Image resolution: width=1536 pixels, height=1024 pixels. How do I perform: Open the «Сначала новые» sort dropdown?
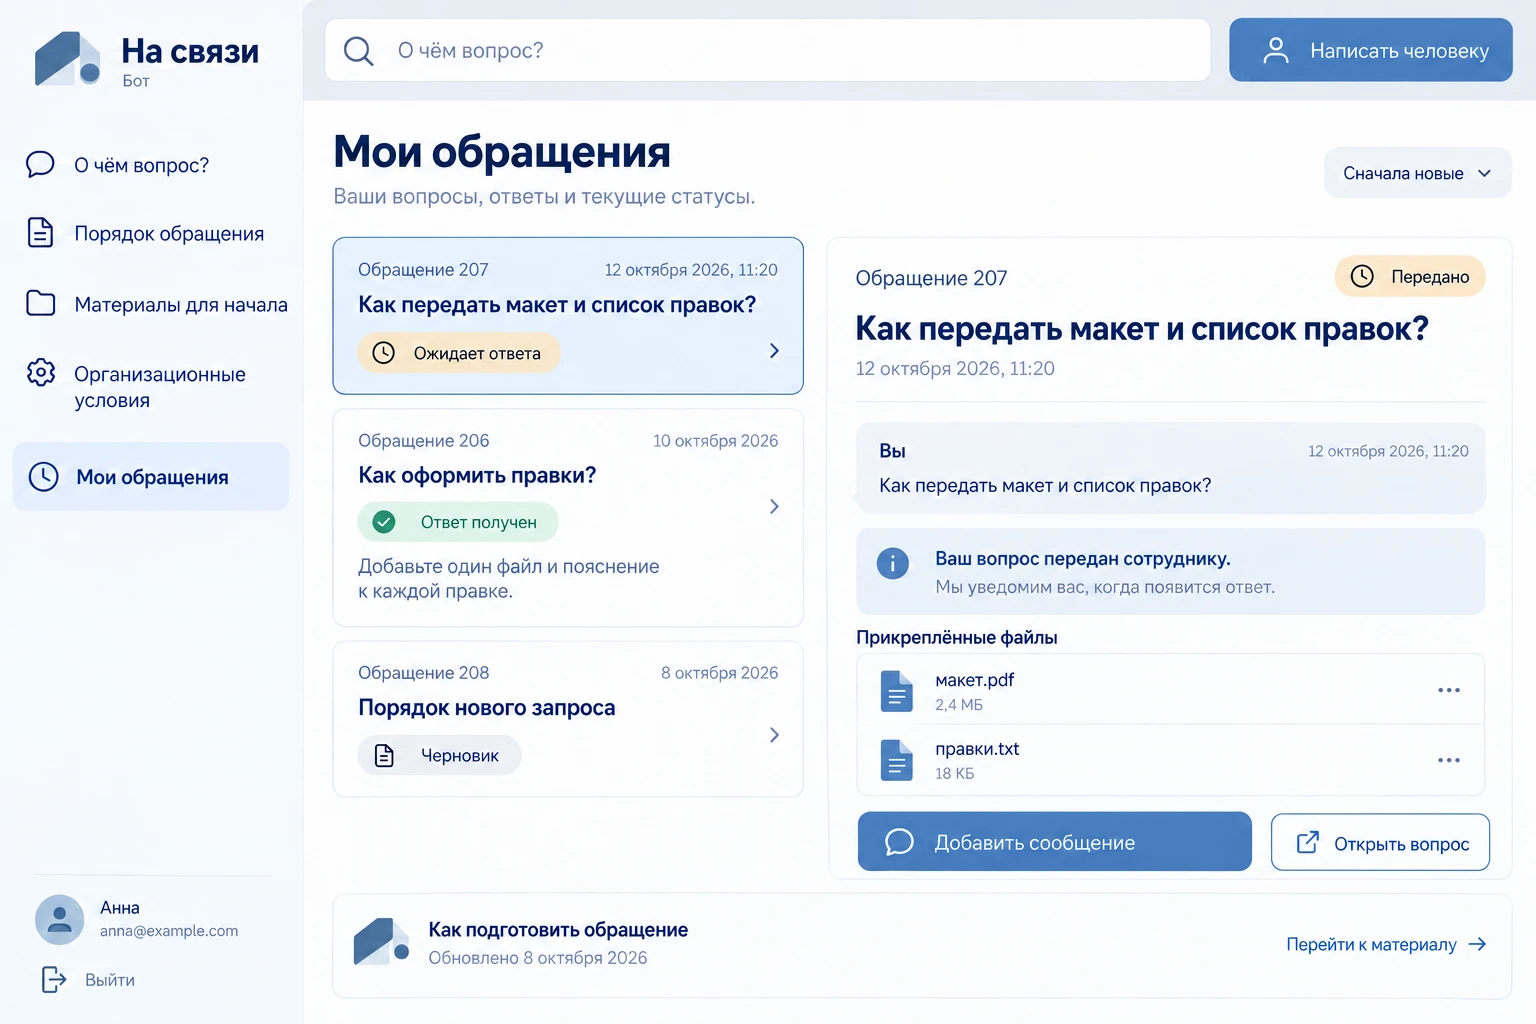tap(1418, 173)
